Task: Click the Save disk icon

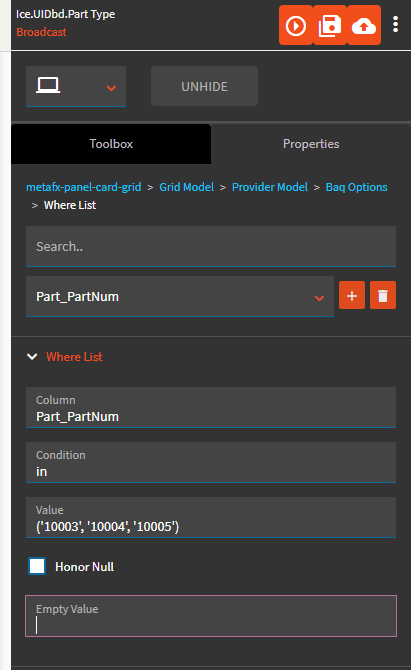Action: 330,26
